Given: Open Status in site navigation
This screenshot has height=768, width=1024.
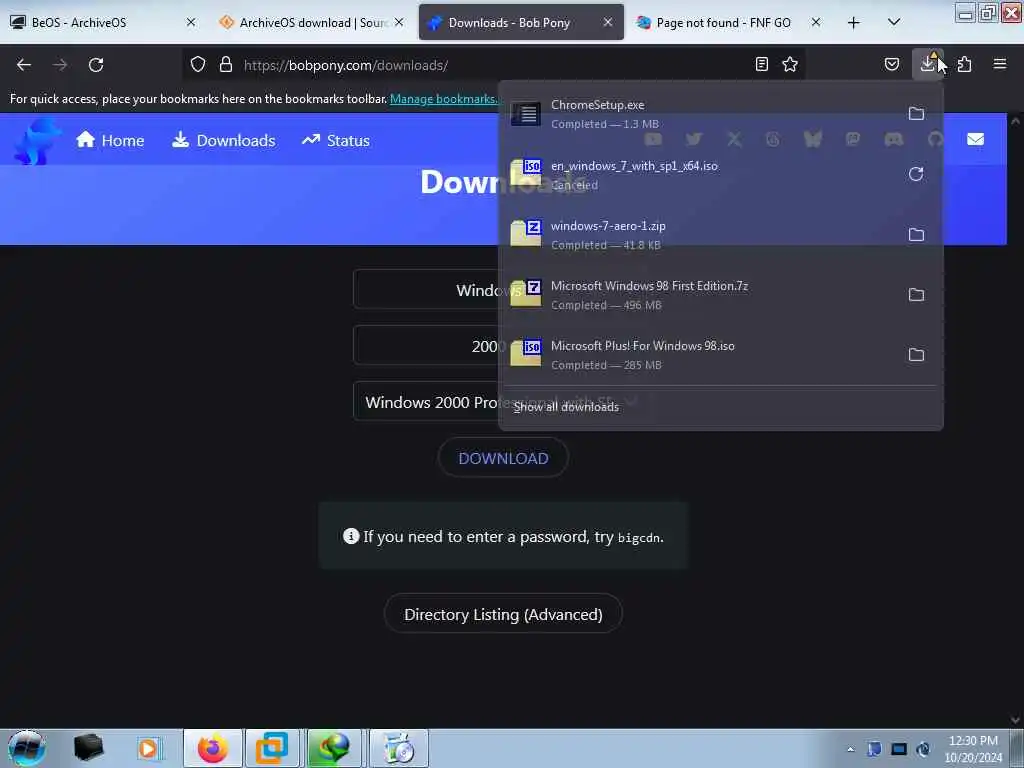Looking at the screenshot, I should [336, 140].
